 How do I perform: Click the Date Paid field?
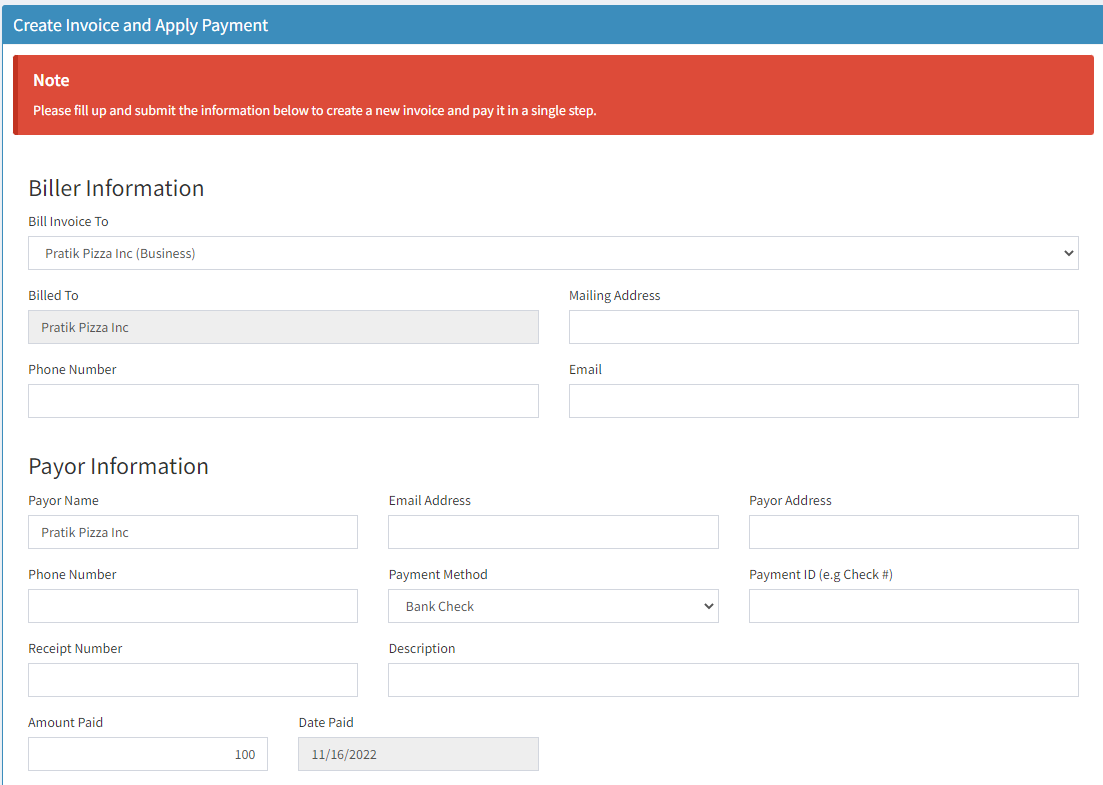click(419, 754)
